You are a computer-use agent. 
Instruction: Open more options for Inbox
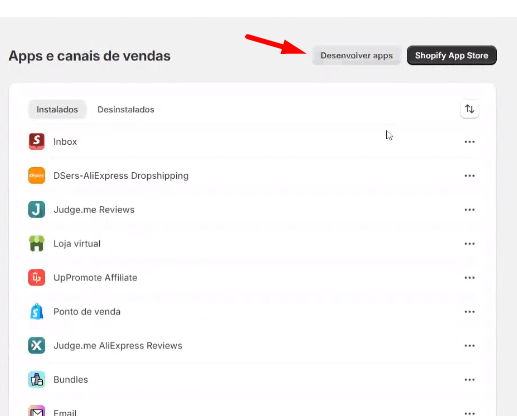[470, 142]
